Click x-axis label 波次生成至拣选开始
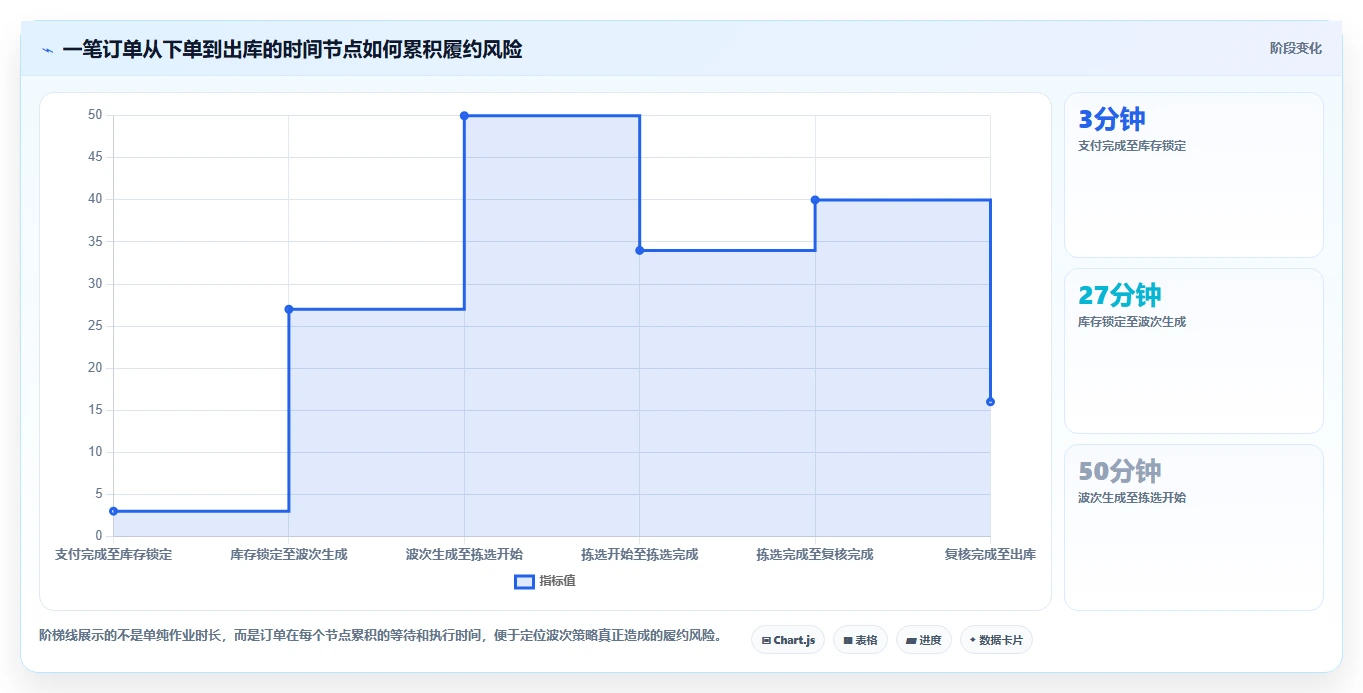Viewport: 1363px width, 693px height. pos(464,554)
